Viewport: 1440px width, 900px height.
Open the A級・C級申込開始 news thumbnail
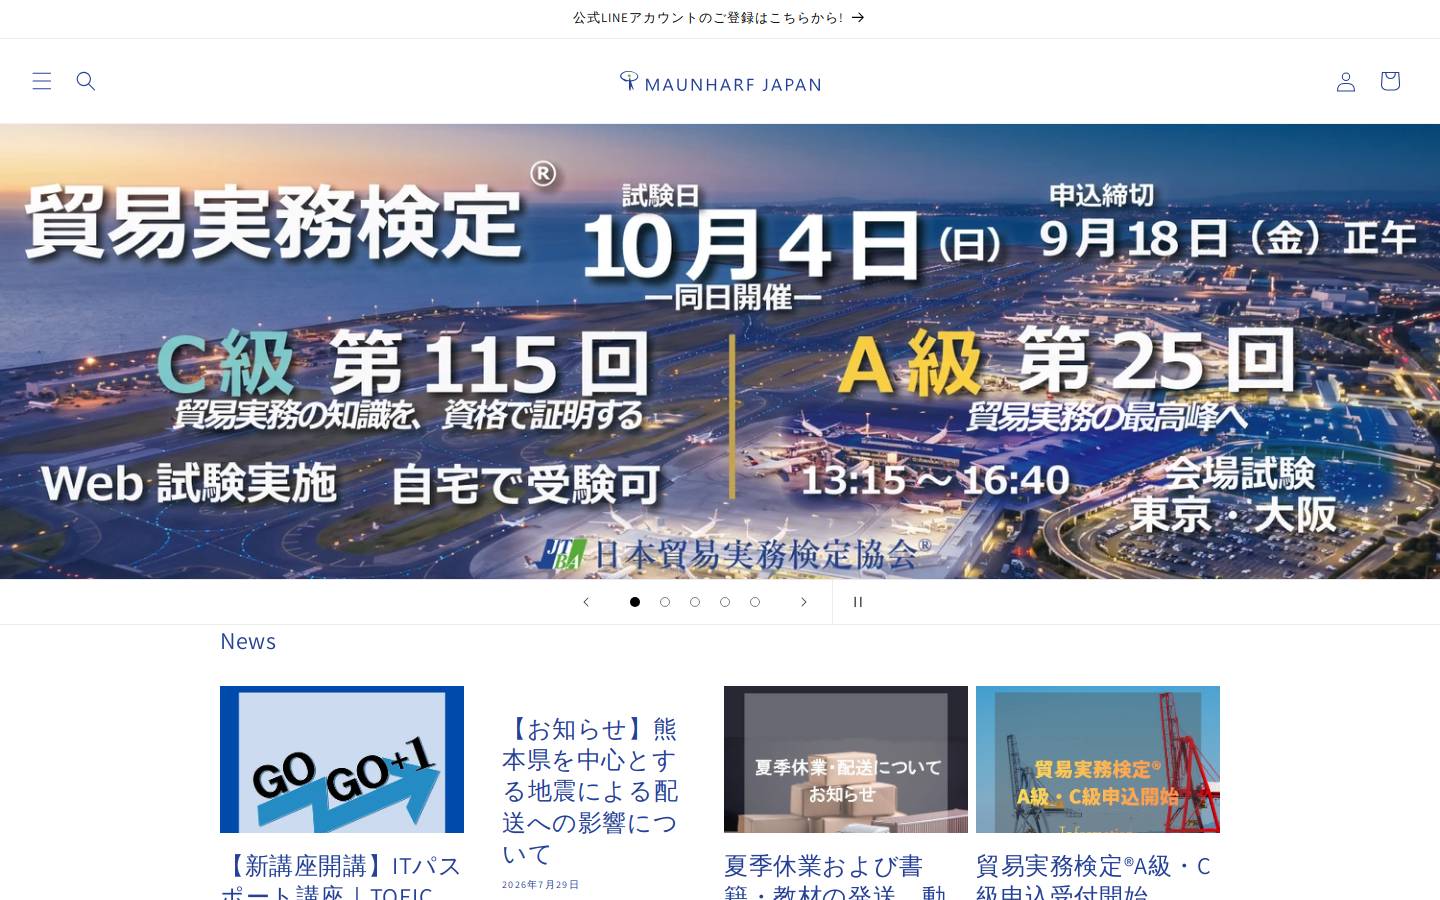tap(1098, 759)
